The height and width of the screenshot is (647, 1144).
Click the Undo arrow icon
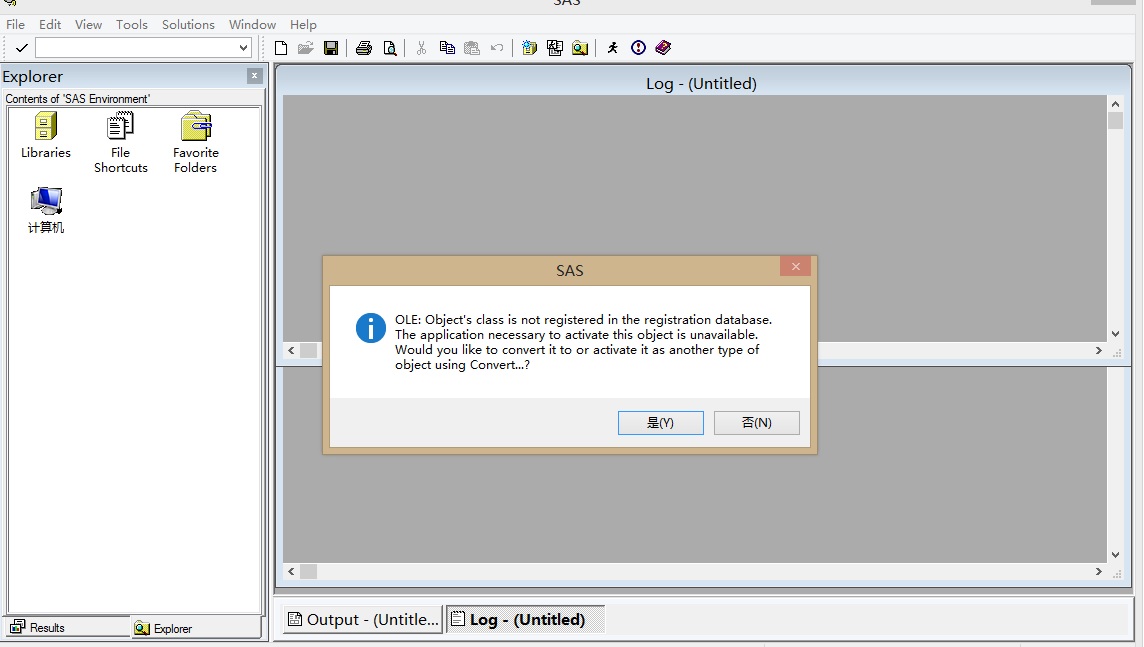(497, 48)
